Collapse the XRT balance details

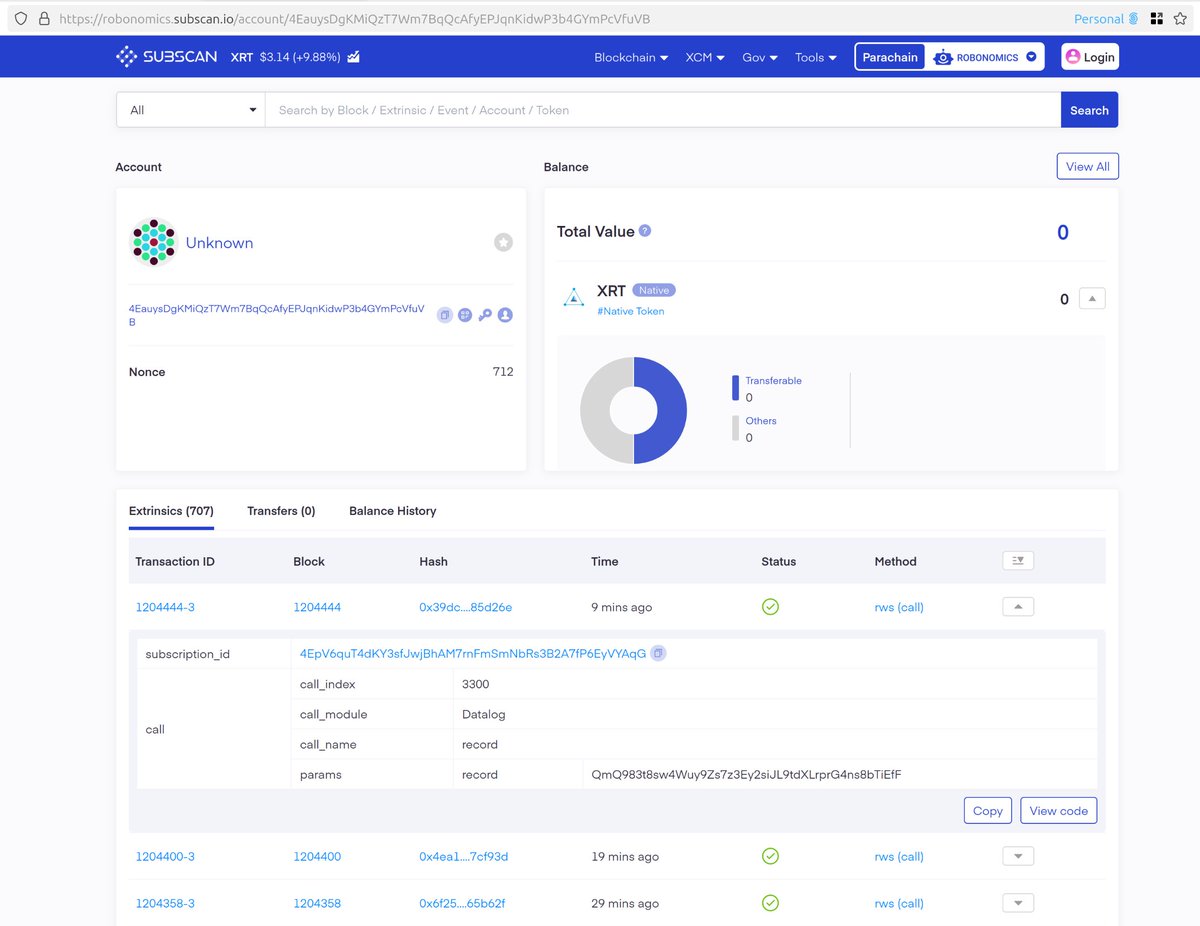pyautogui.click(x=1092, y=298)
